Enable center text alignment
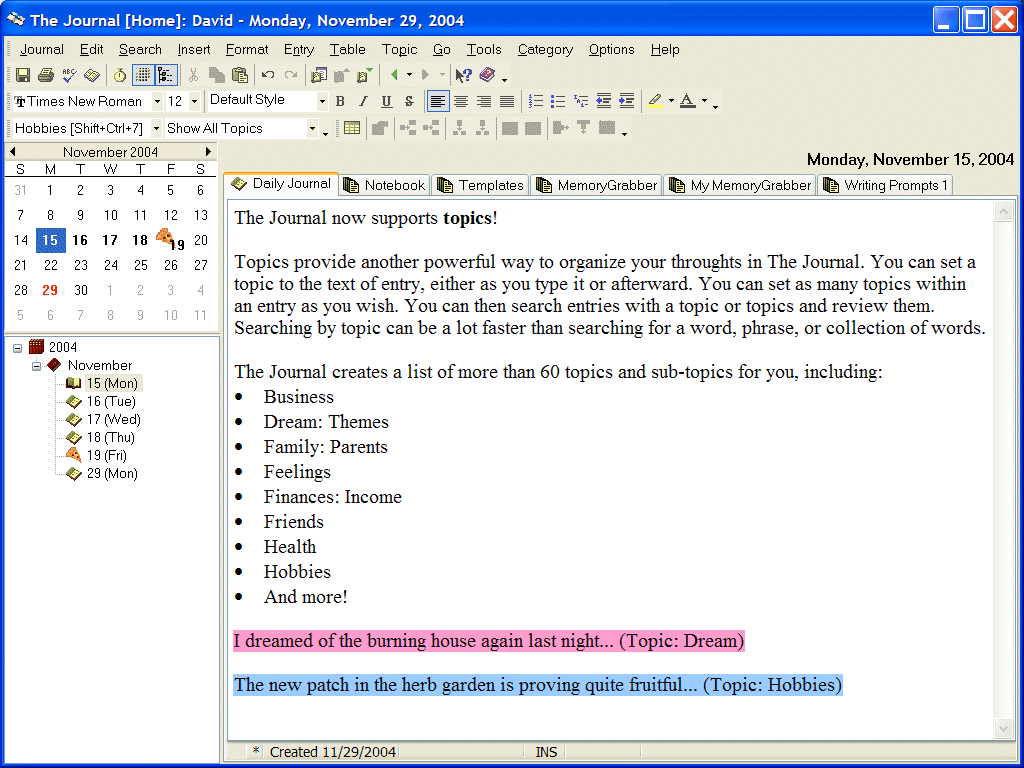The height and width of the screenshot is (768, 1024). pyautogui.click(x=461, y=101)
